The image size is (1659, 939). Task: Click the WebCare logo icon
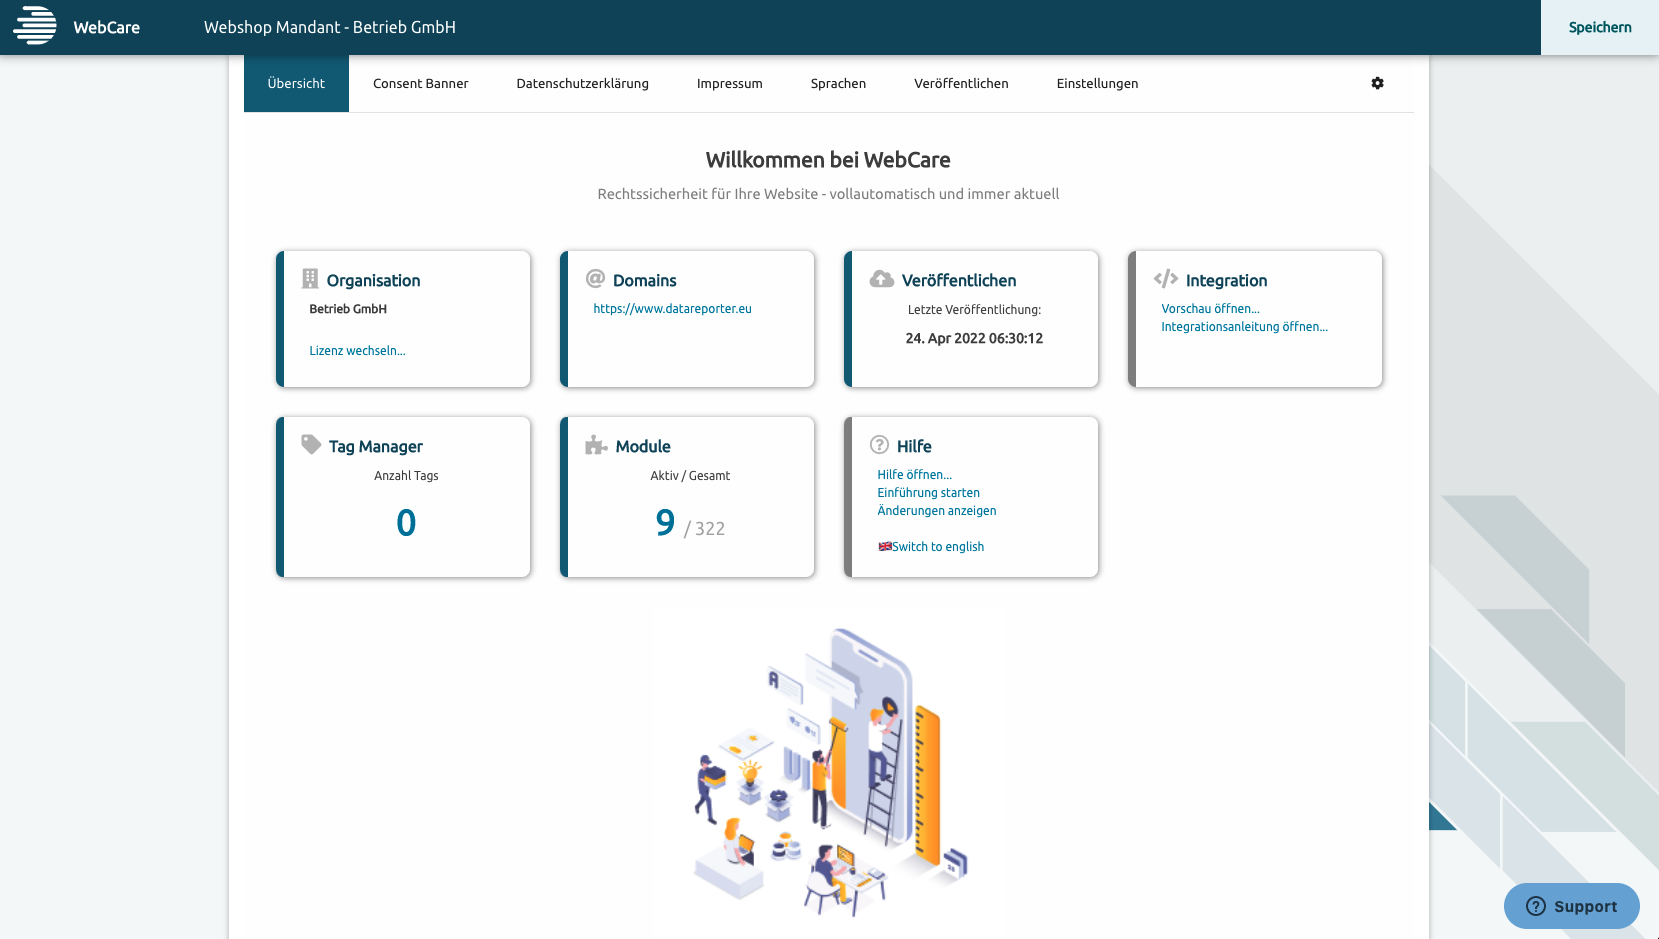pyautogui.click(x=35, y=27)
